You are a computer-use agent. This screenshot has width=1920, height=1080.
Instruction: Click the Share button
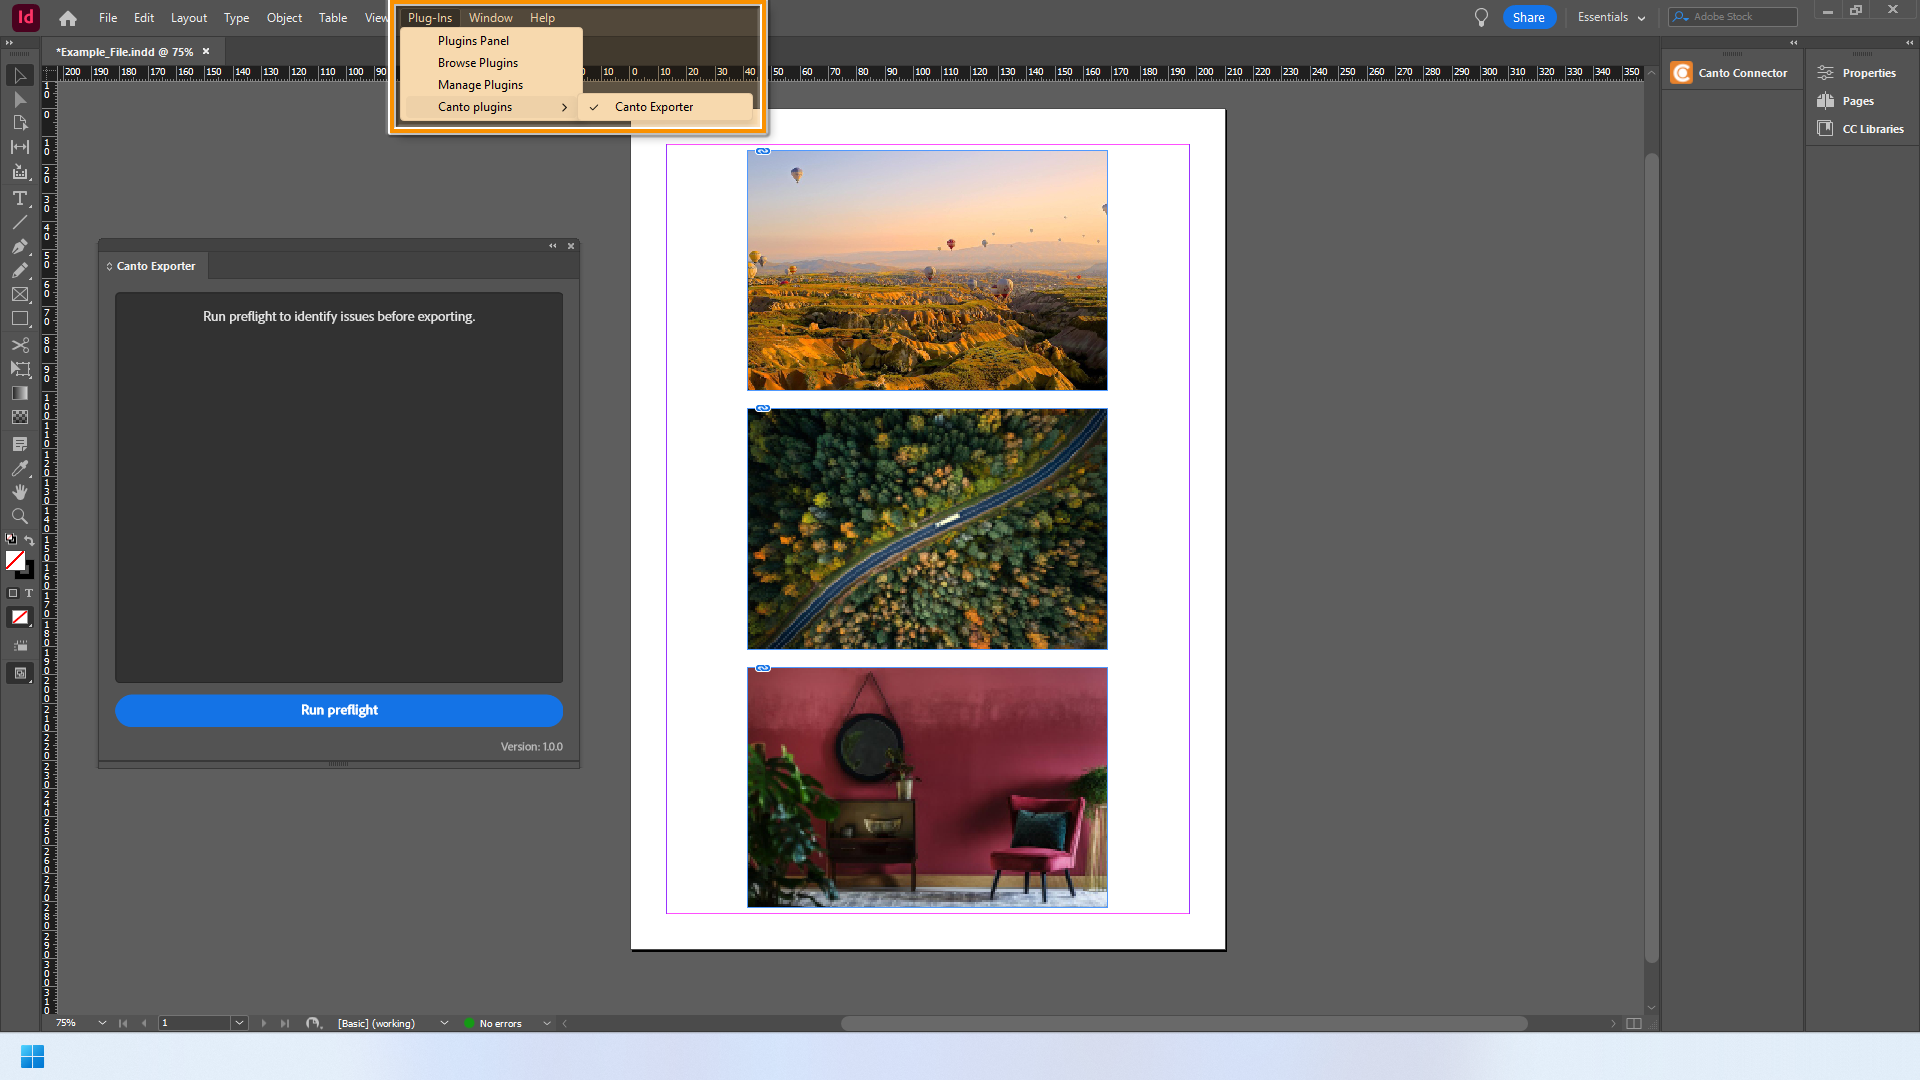1528,17
